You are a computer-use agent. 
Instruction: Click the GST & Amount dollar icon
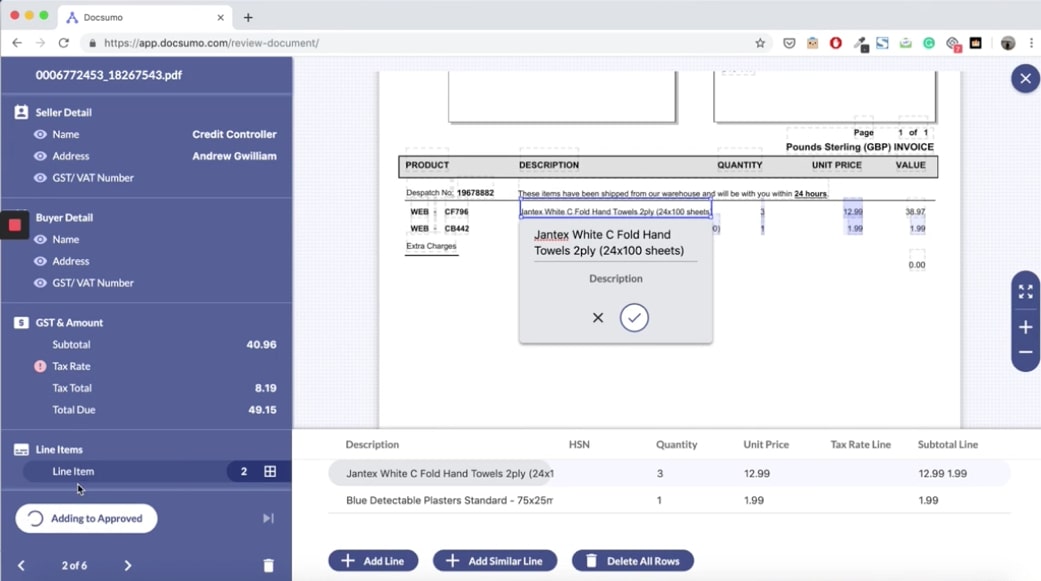click(23, 322)
